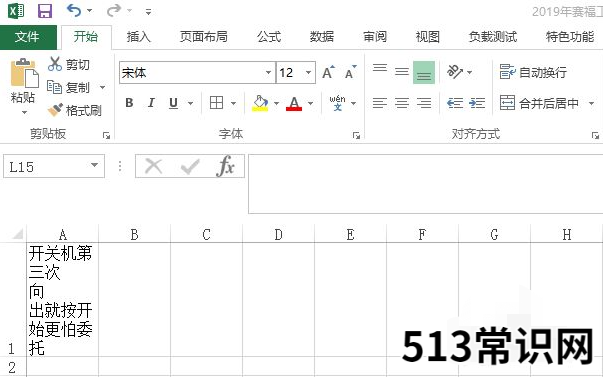603x377 pixels.
Task: Switch to the 视图 View tab
Action: [x=428, y=37]
